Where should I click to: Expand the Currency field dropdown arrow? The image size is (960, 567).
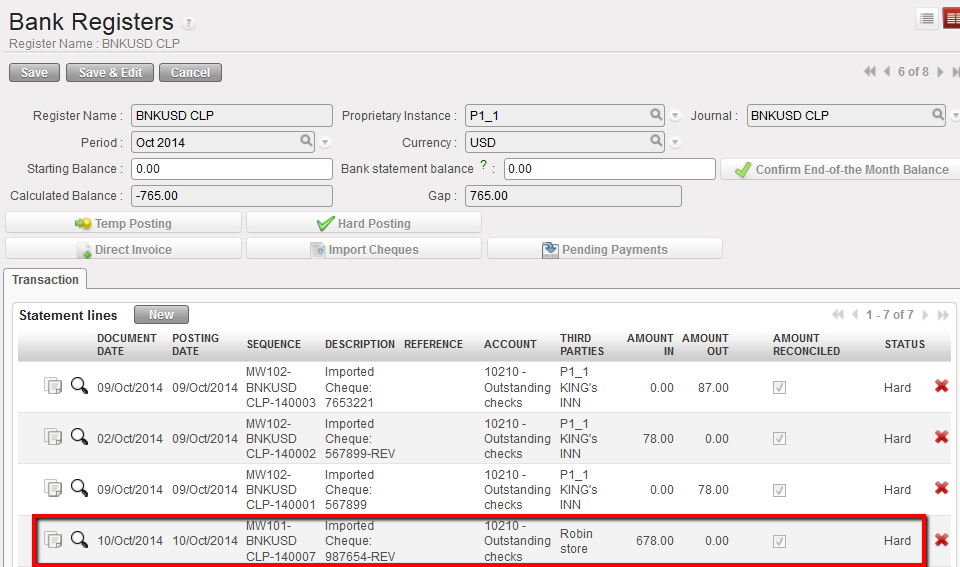[675, 143]
